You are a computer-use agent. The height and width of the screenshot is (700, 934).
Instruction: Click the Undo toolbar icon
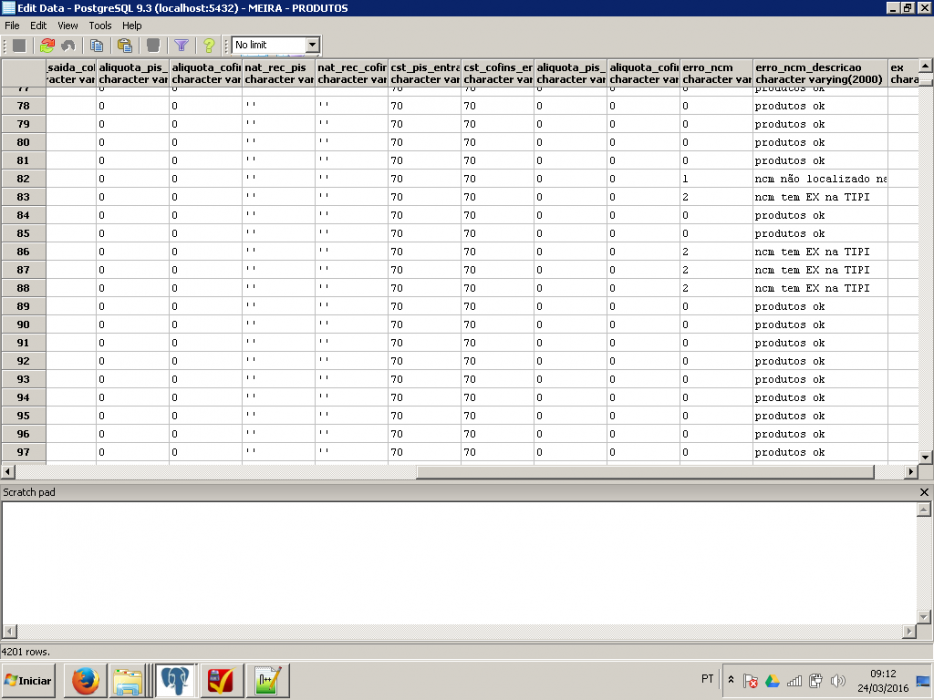click(x=69, y=45)
